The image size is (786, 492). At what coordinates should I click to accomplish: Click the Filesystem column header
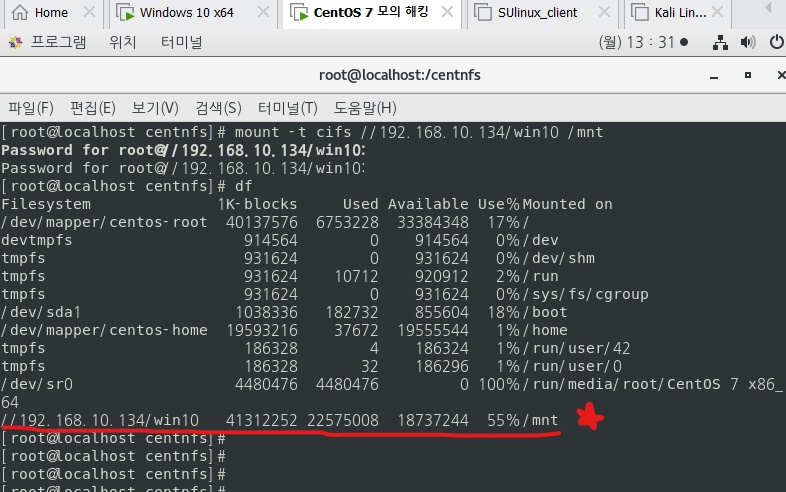tap(46, 204)
